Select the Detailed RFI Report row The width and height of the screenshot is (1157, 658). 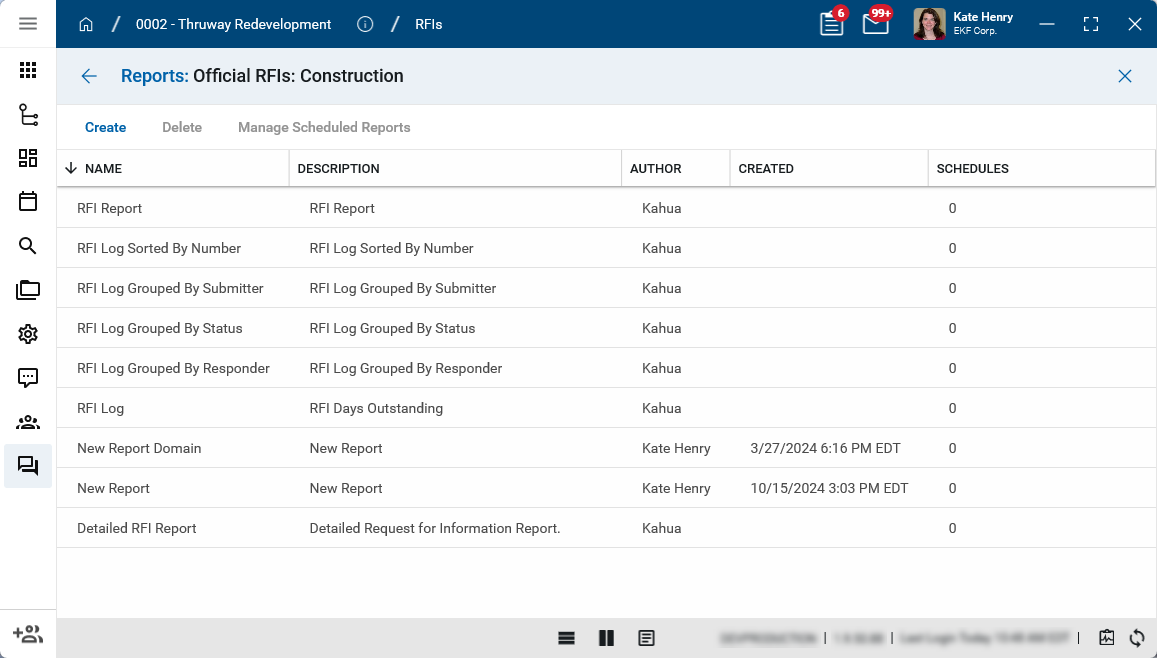[137, 528]
